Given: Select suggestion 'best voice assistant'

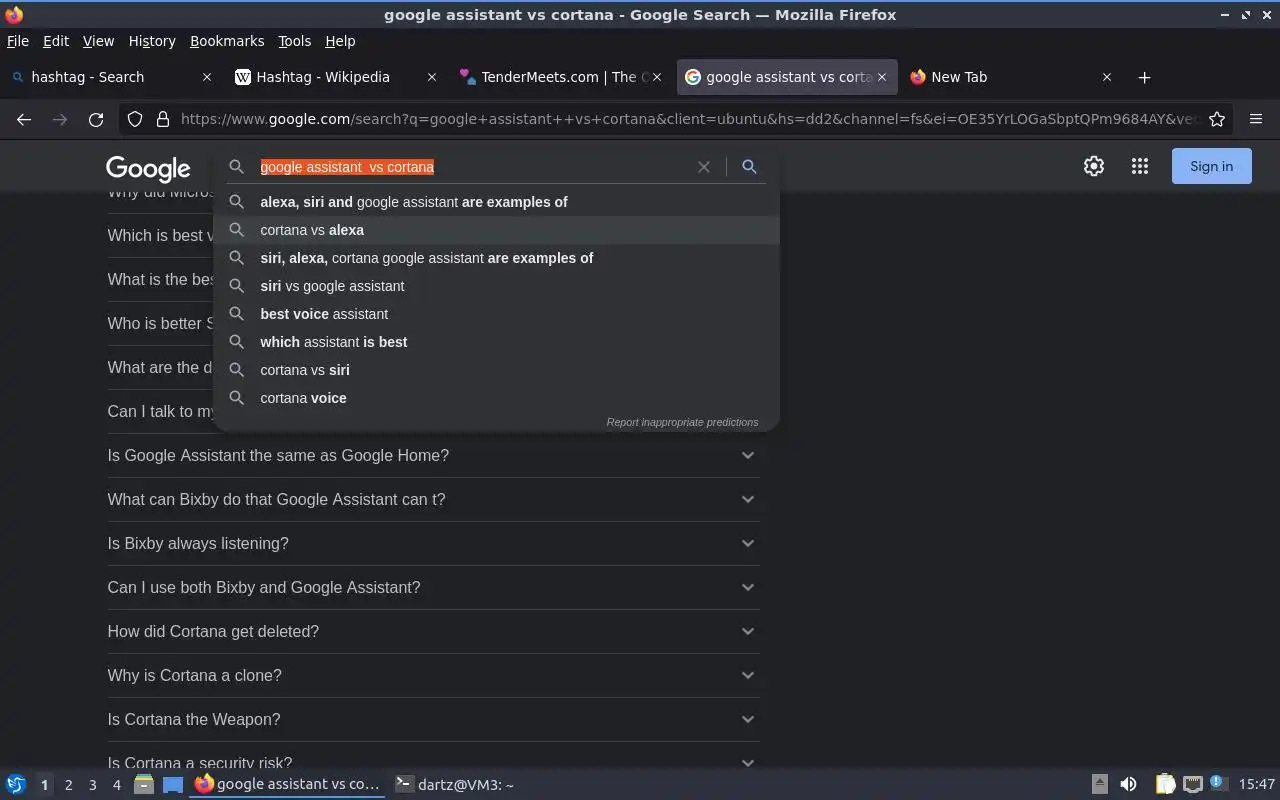Looking at the screenshot, I should click(497, 314).
